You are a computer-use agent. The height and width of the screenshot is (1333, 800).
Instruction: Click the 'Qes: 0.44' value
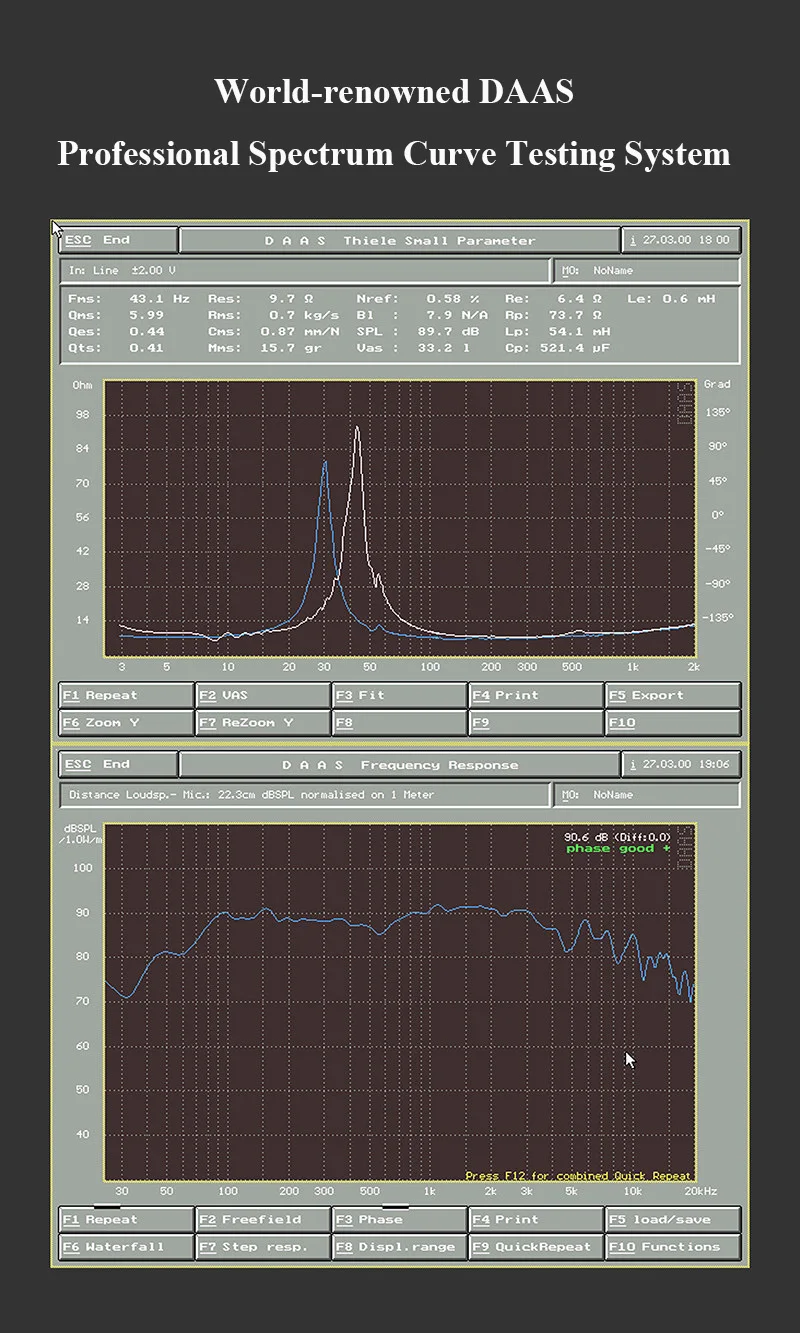click(x=116, y=331)
